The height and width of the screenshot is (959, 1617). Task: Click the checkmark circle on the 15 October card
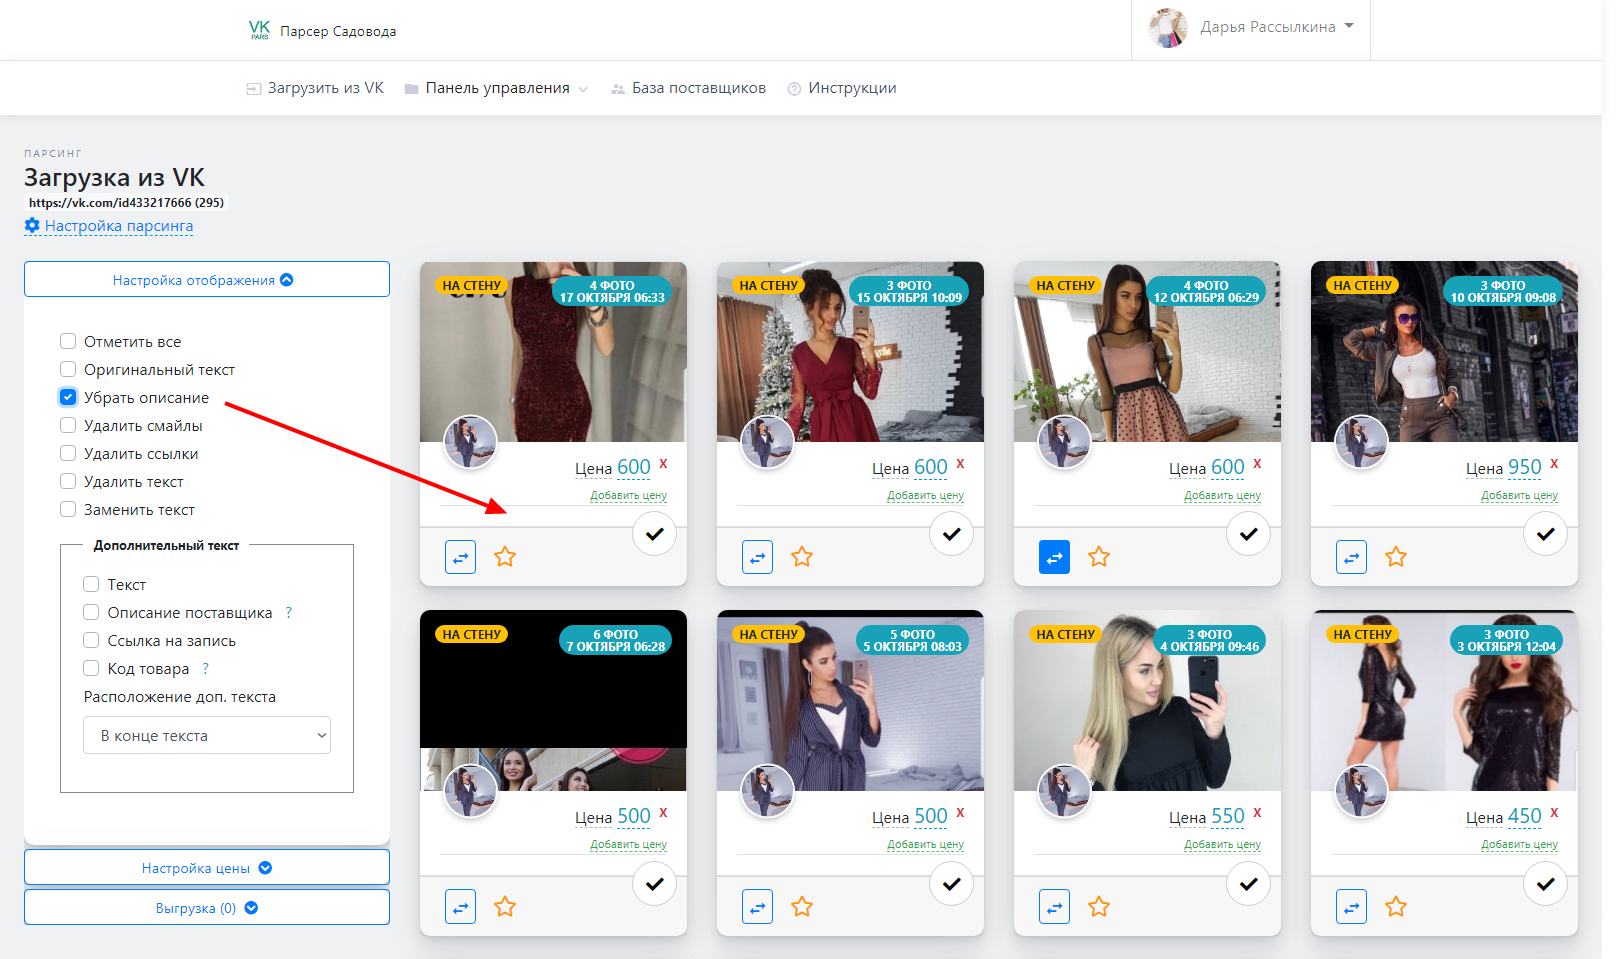pyautogui.click(x=951, y=534)
